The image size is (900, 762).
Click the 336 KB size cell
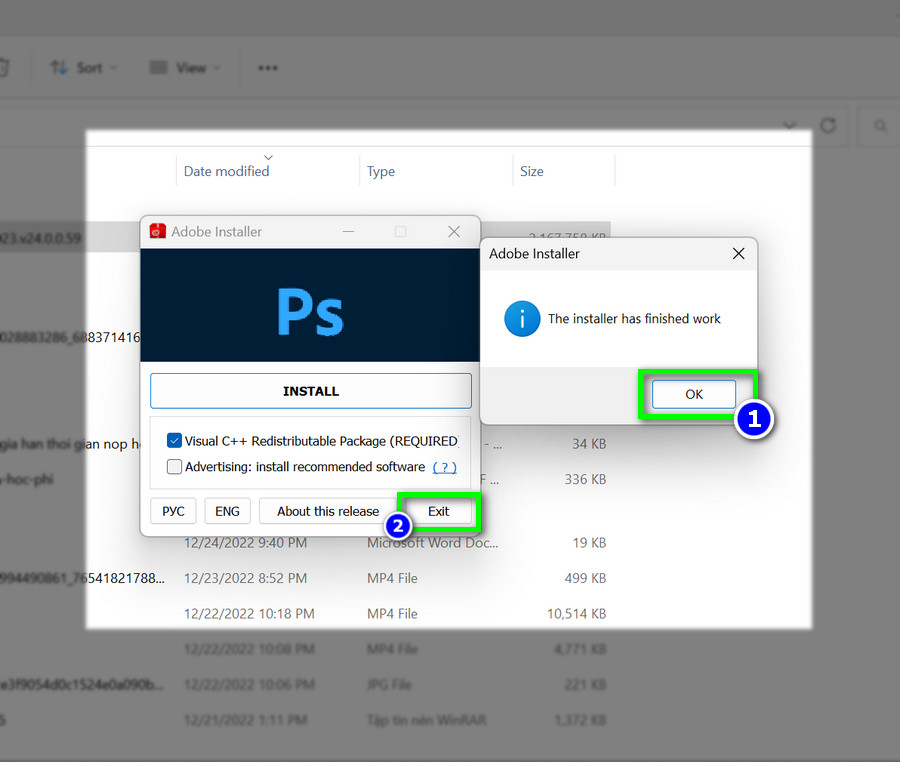click(585, 479)
